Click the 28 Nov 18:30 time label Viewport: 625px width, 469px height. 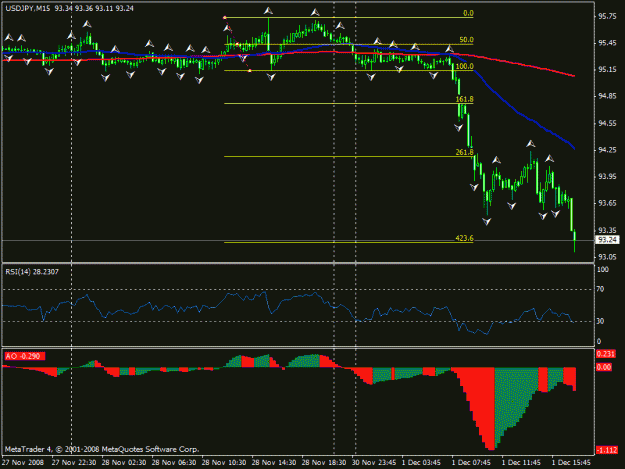coord(324,462)
